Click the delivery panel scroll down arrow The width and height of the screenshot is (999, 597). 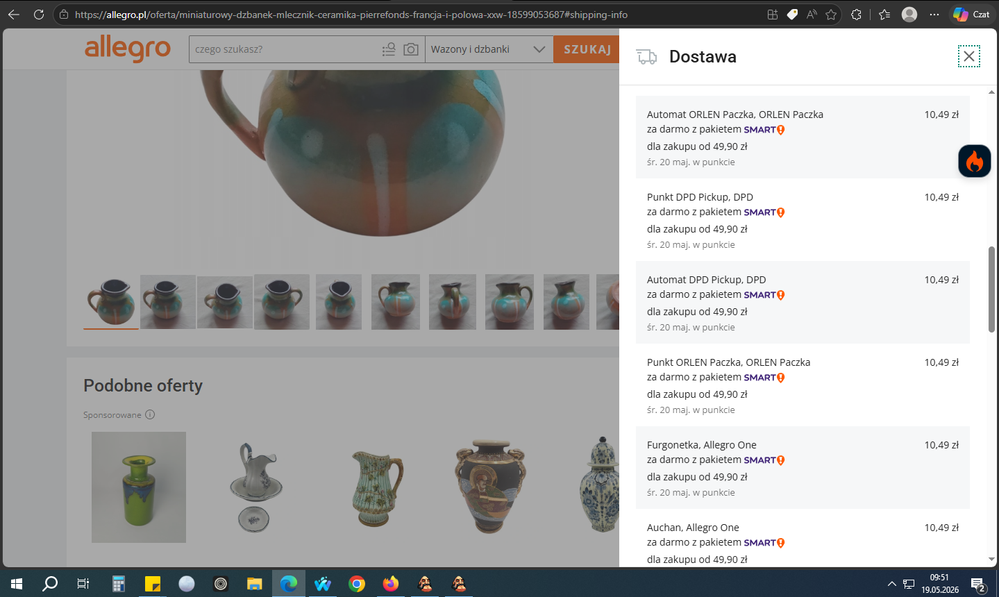(991, 559)
